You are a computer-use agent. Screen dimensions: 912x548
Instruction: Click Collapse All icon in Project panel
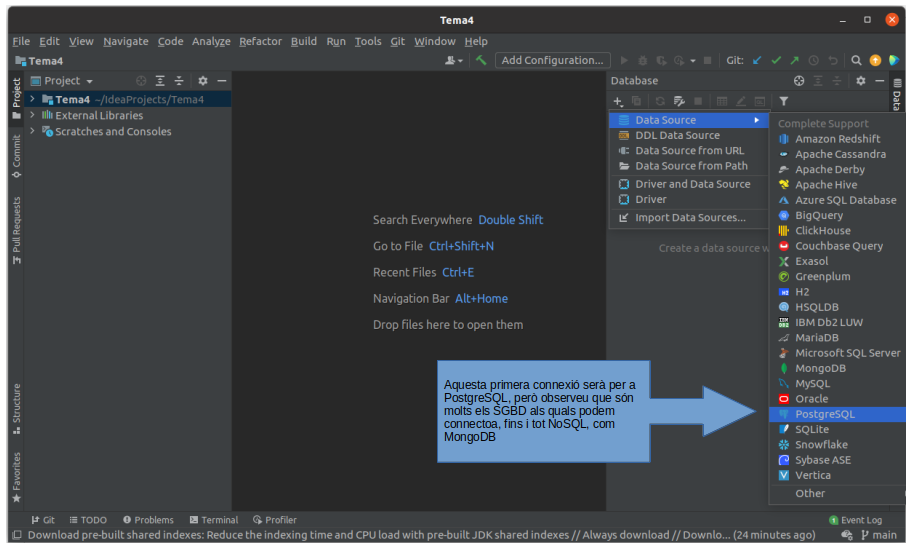point(179,81)
